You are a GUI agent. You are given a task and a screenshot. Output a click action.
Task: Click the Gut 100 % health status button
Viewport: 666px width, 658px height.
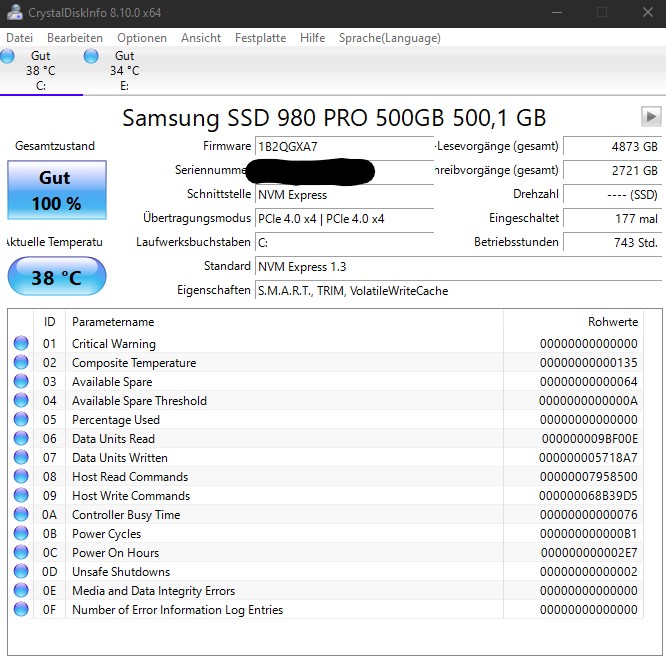point(56,190)
